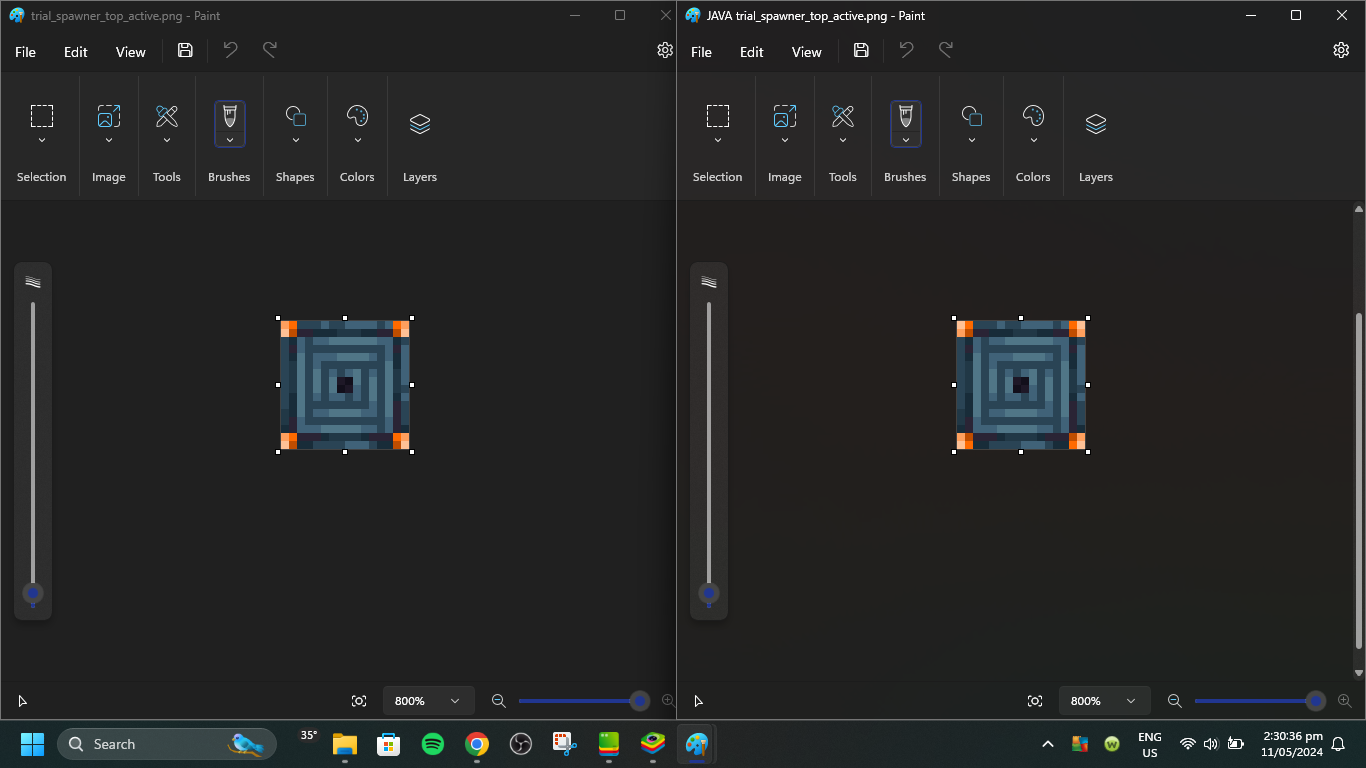The image size is (1366, 768).
Task: Select the Brushes tool in right Paint window
Action: click(905, 117)
